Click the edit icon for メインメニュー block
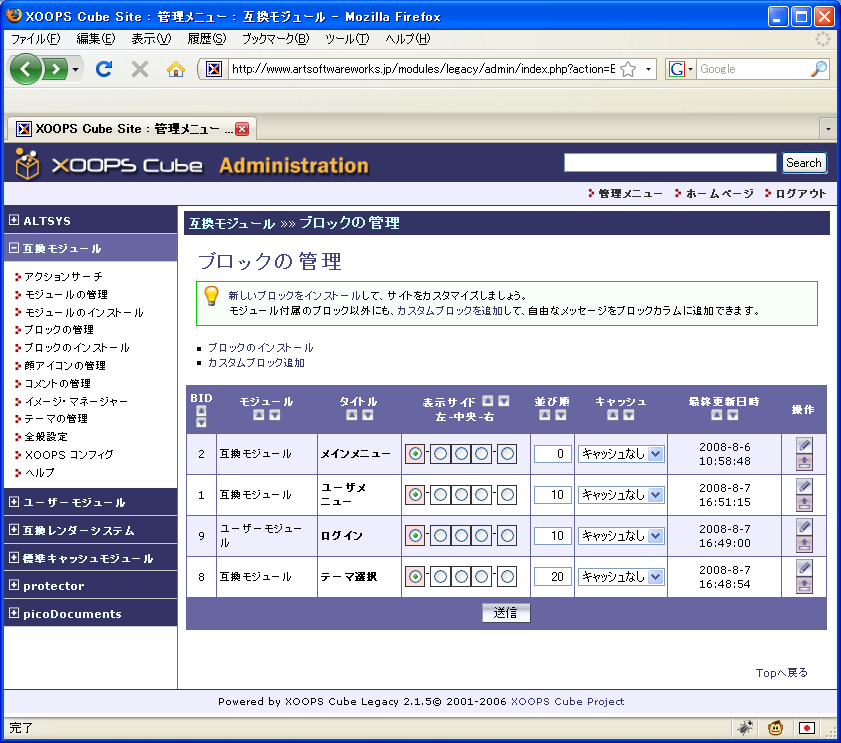 tap(804, 445)
